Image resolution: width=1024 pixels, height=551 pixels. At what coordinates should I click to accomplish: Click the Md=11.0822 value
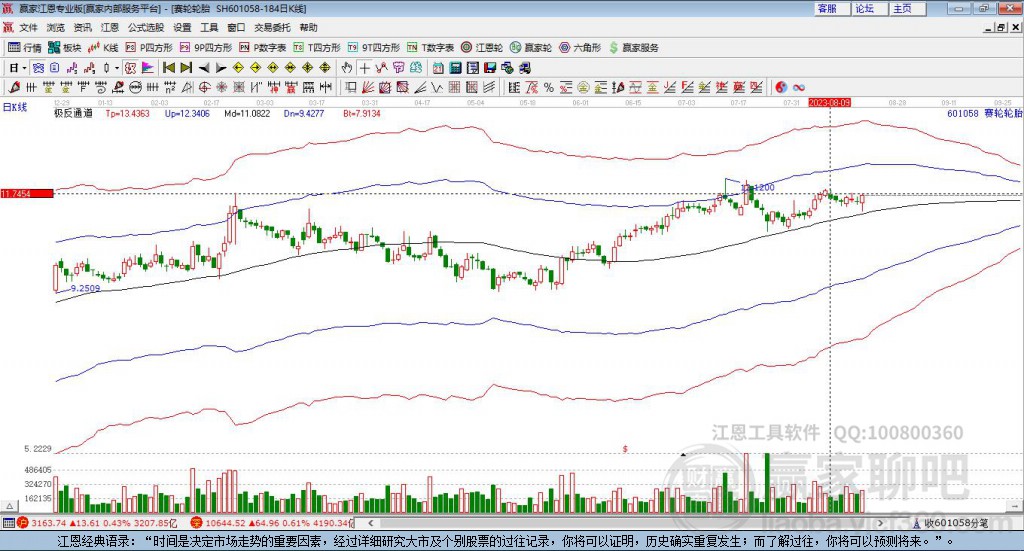point(247,114)
